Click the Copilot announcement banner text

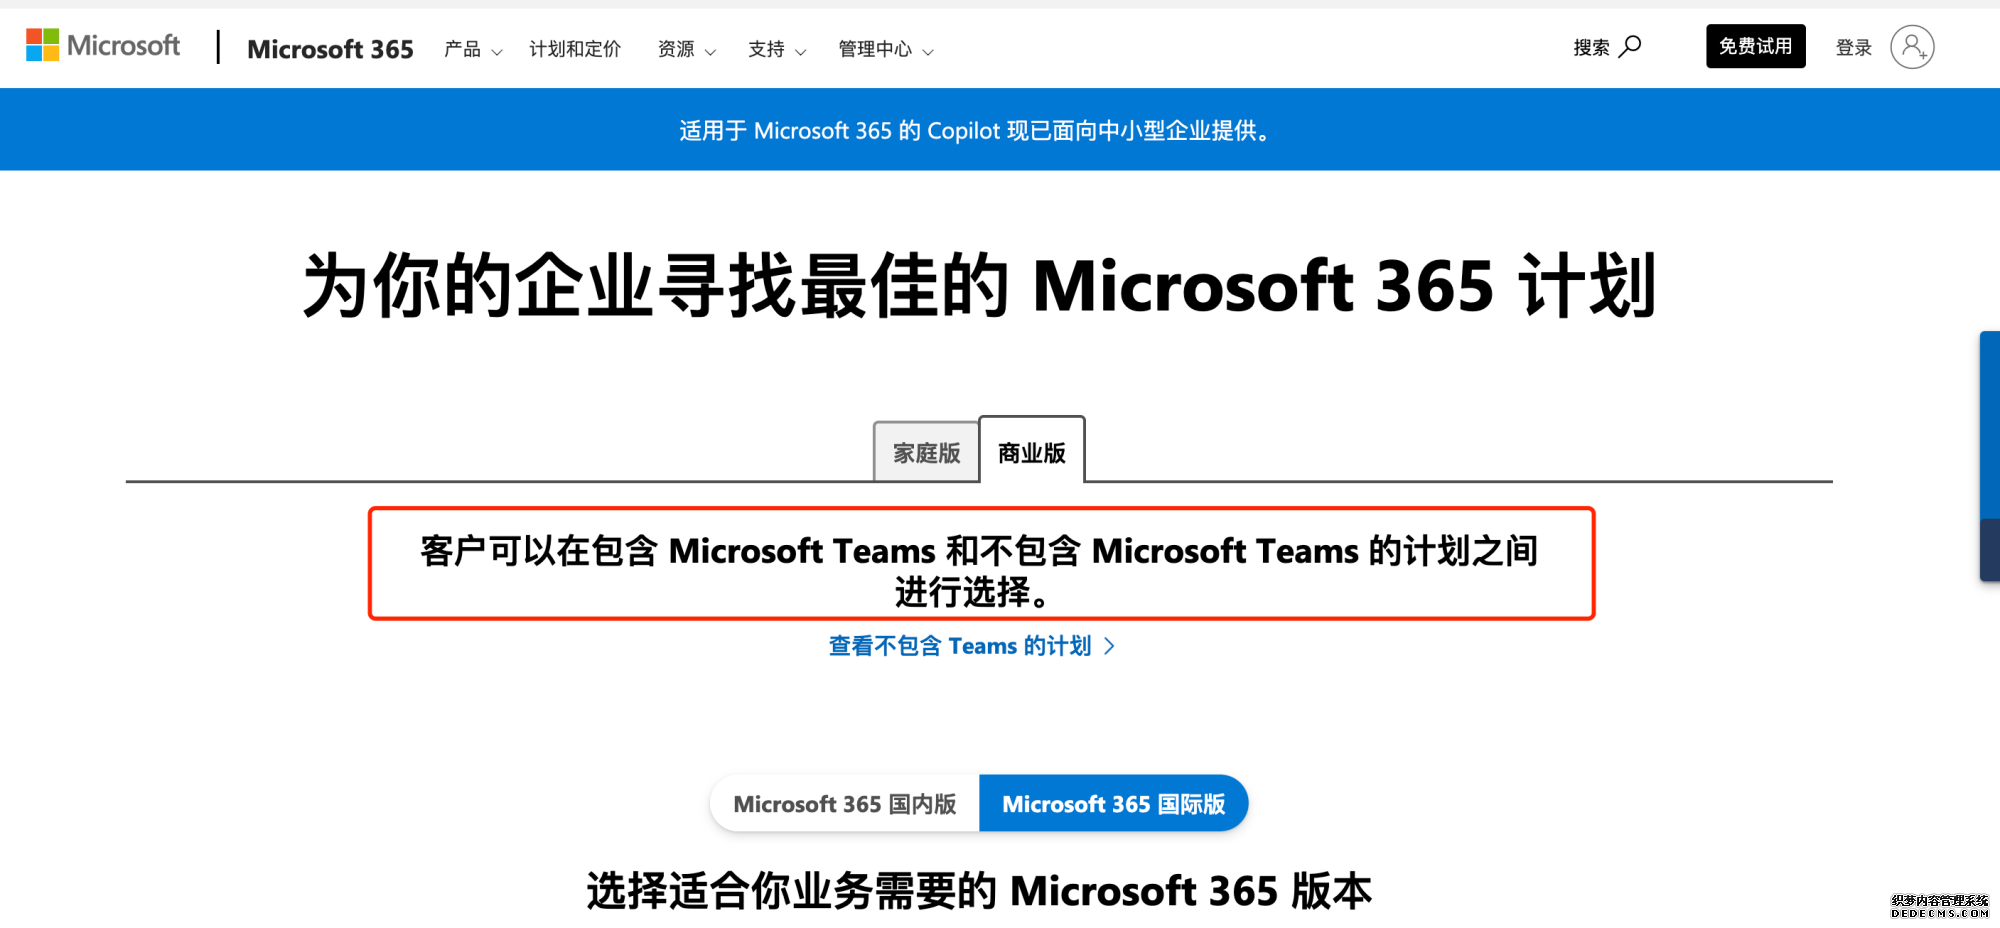pos(977,130)
